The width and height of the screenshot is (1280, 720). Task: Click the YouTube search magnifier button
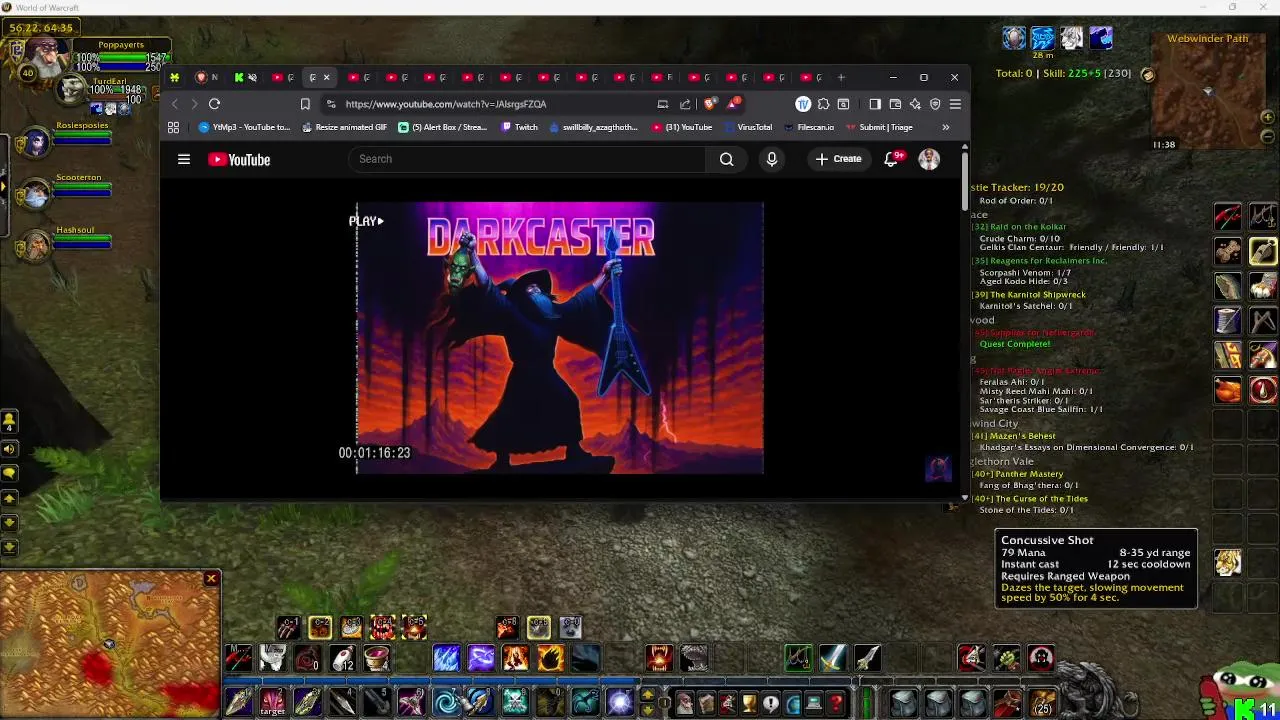(x=727, y=159)
